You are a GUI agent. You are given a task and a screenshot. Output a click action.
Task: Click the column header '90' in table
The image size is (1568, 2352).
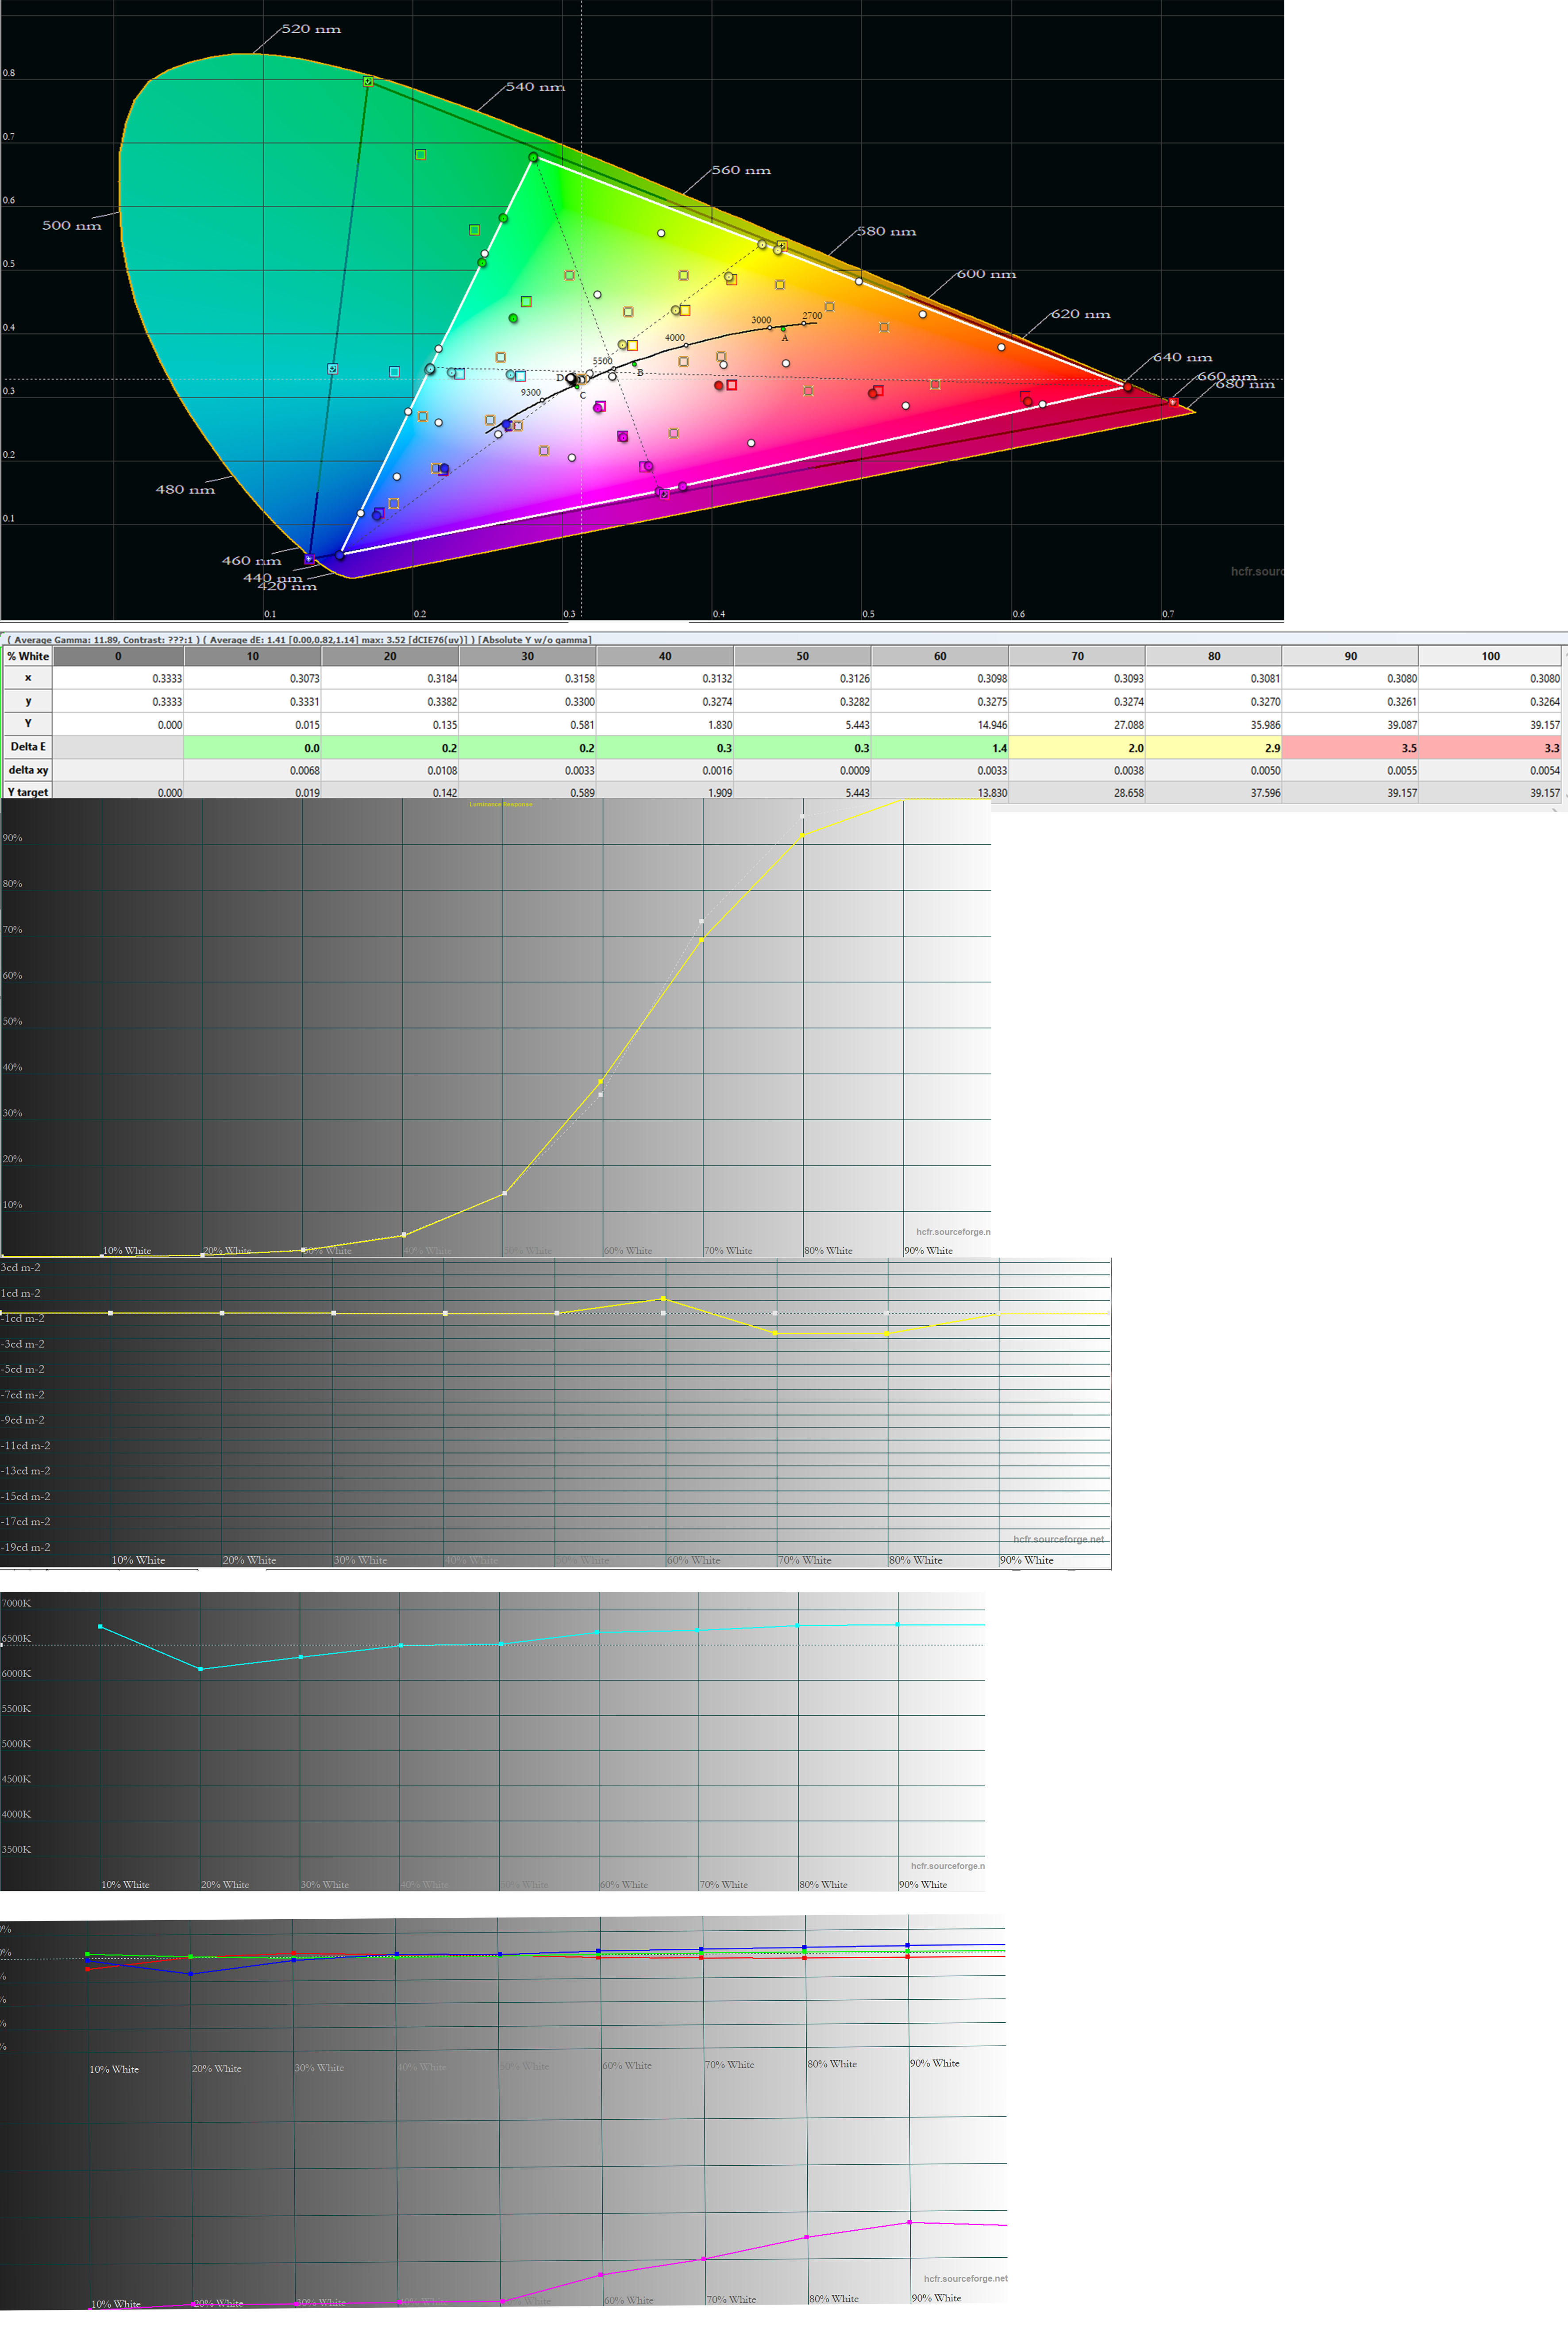(1350, 656)
